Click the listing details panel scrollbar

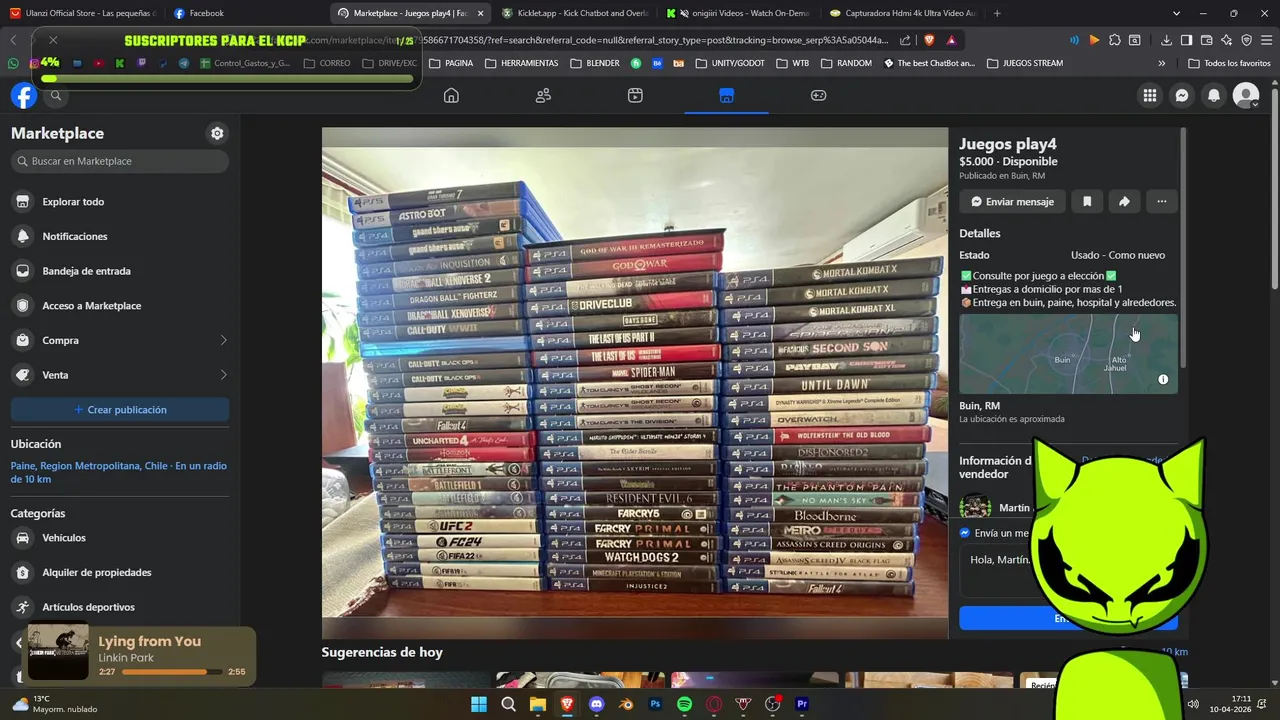coord(1184,247)
